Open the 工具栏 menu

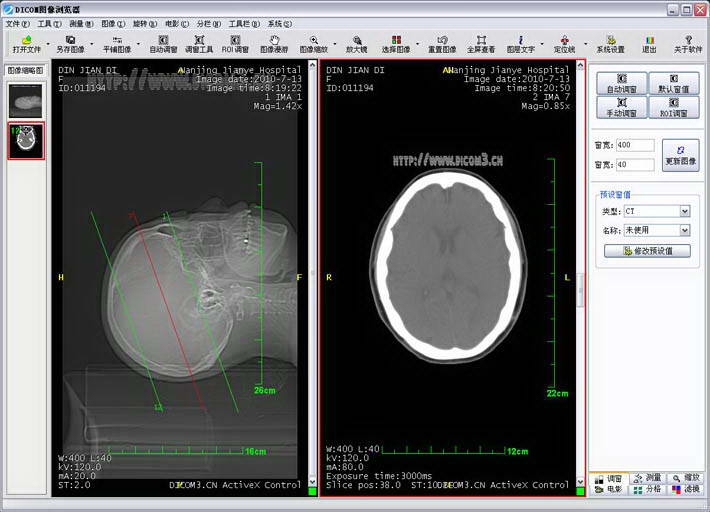[244, 24]
